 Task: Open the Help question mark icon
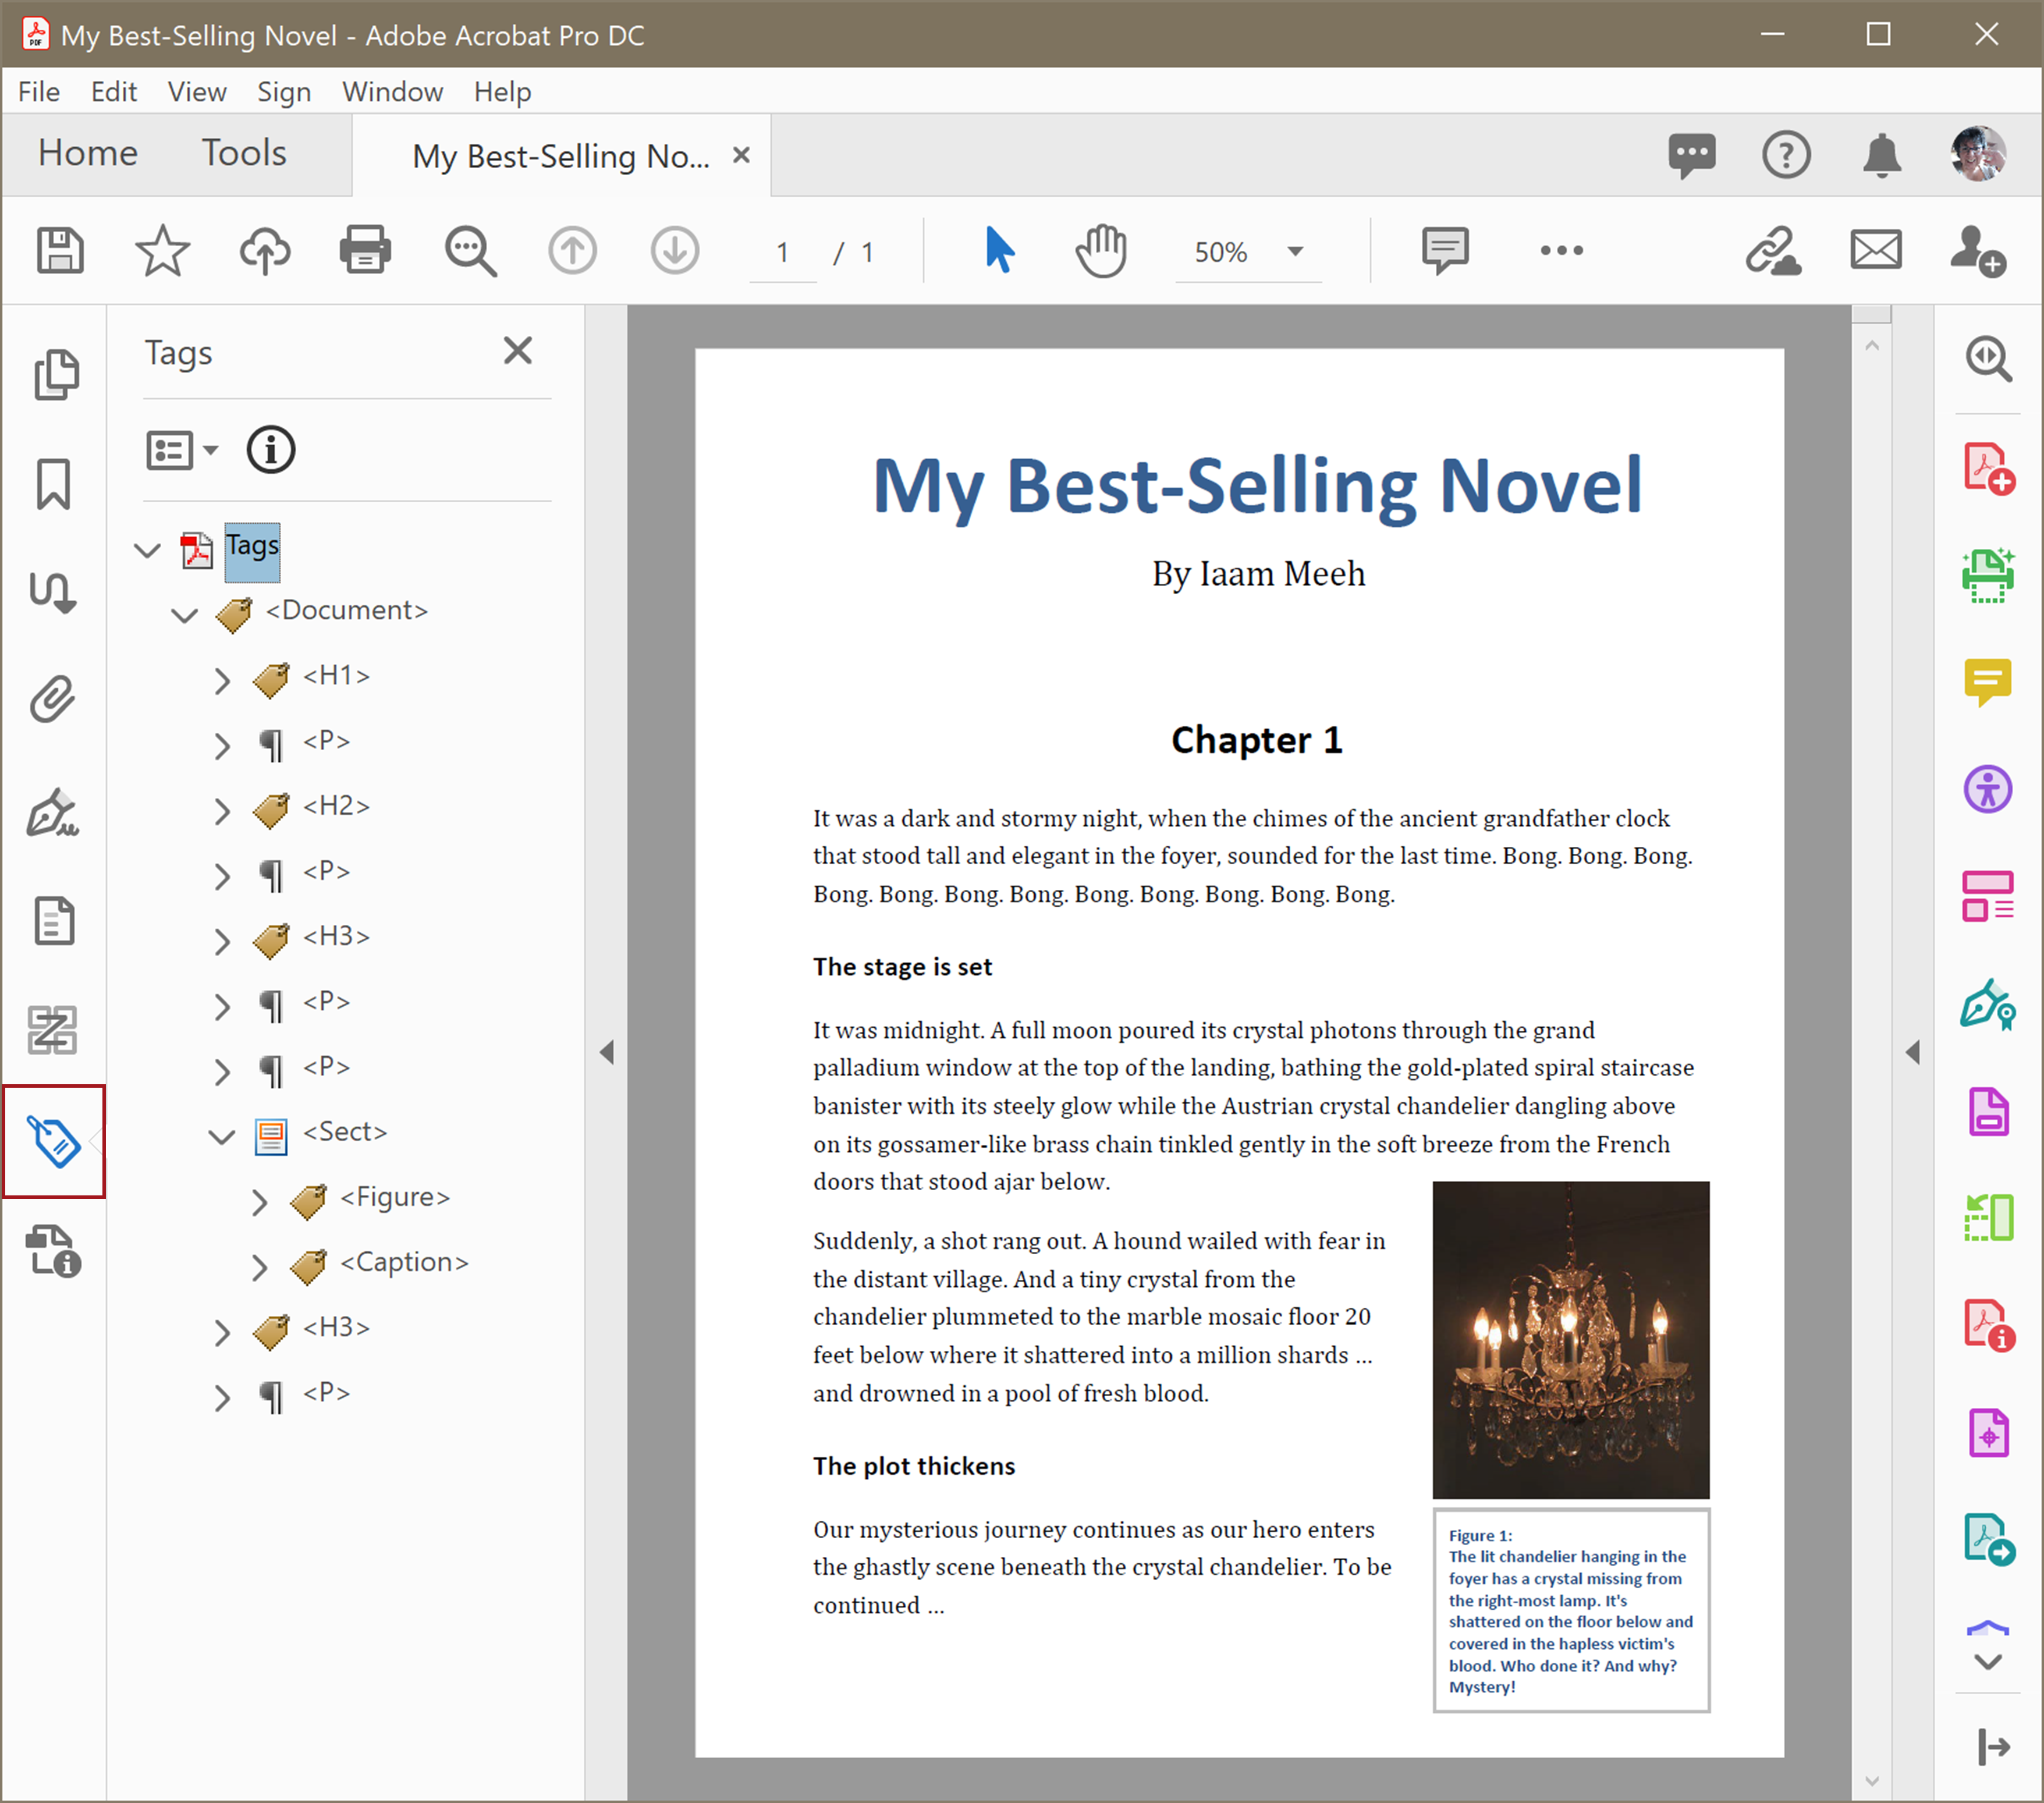coord(1786,155)
